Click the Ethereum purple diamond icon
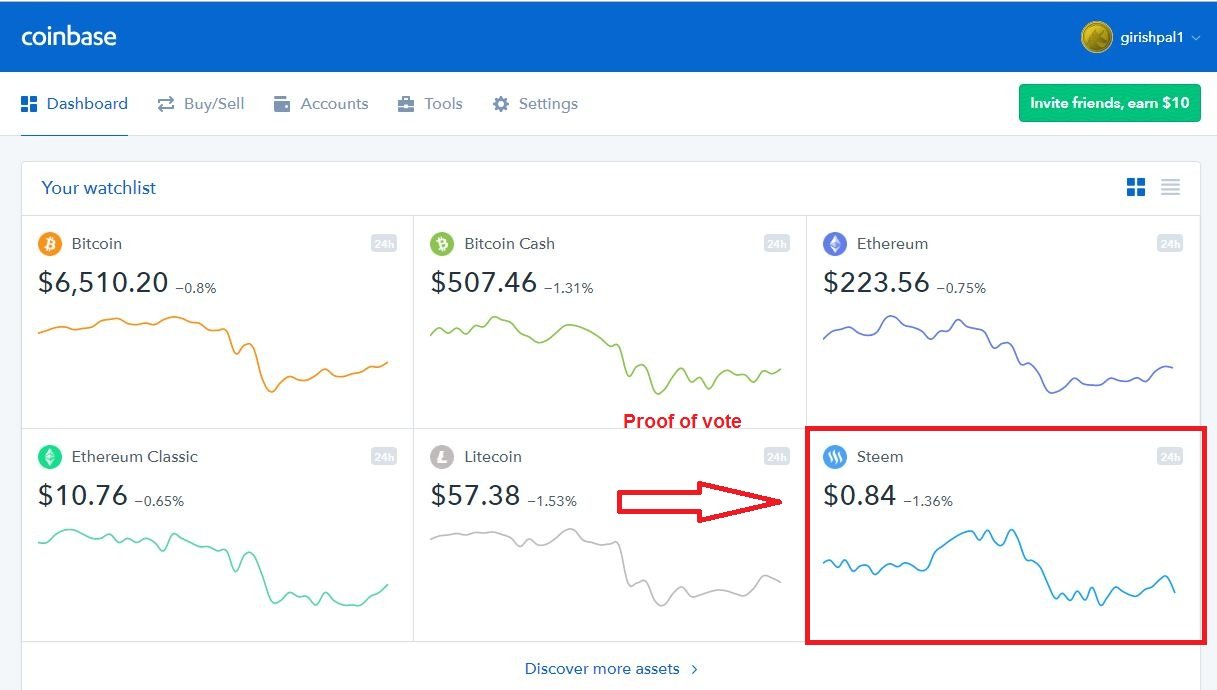 click(x=834, y=244)
